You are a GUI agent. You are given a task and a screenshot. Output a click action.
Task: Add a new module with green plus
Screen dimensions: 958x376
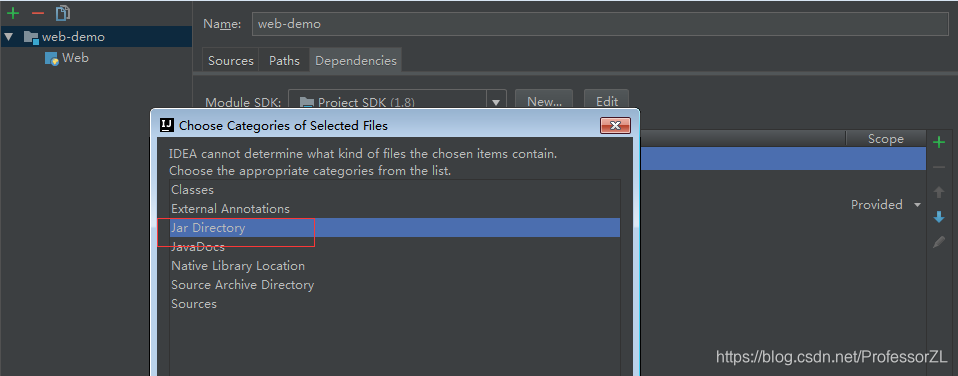[13, 13]
